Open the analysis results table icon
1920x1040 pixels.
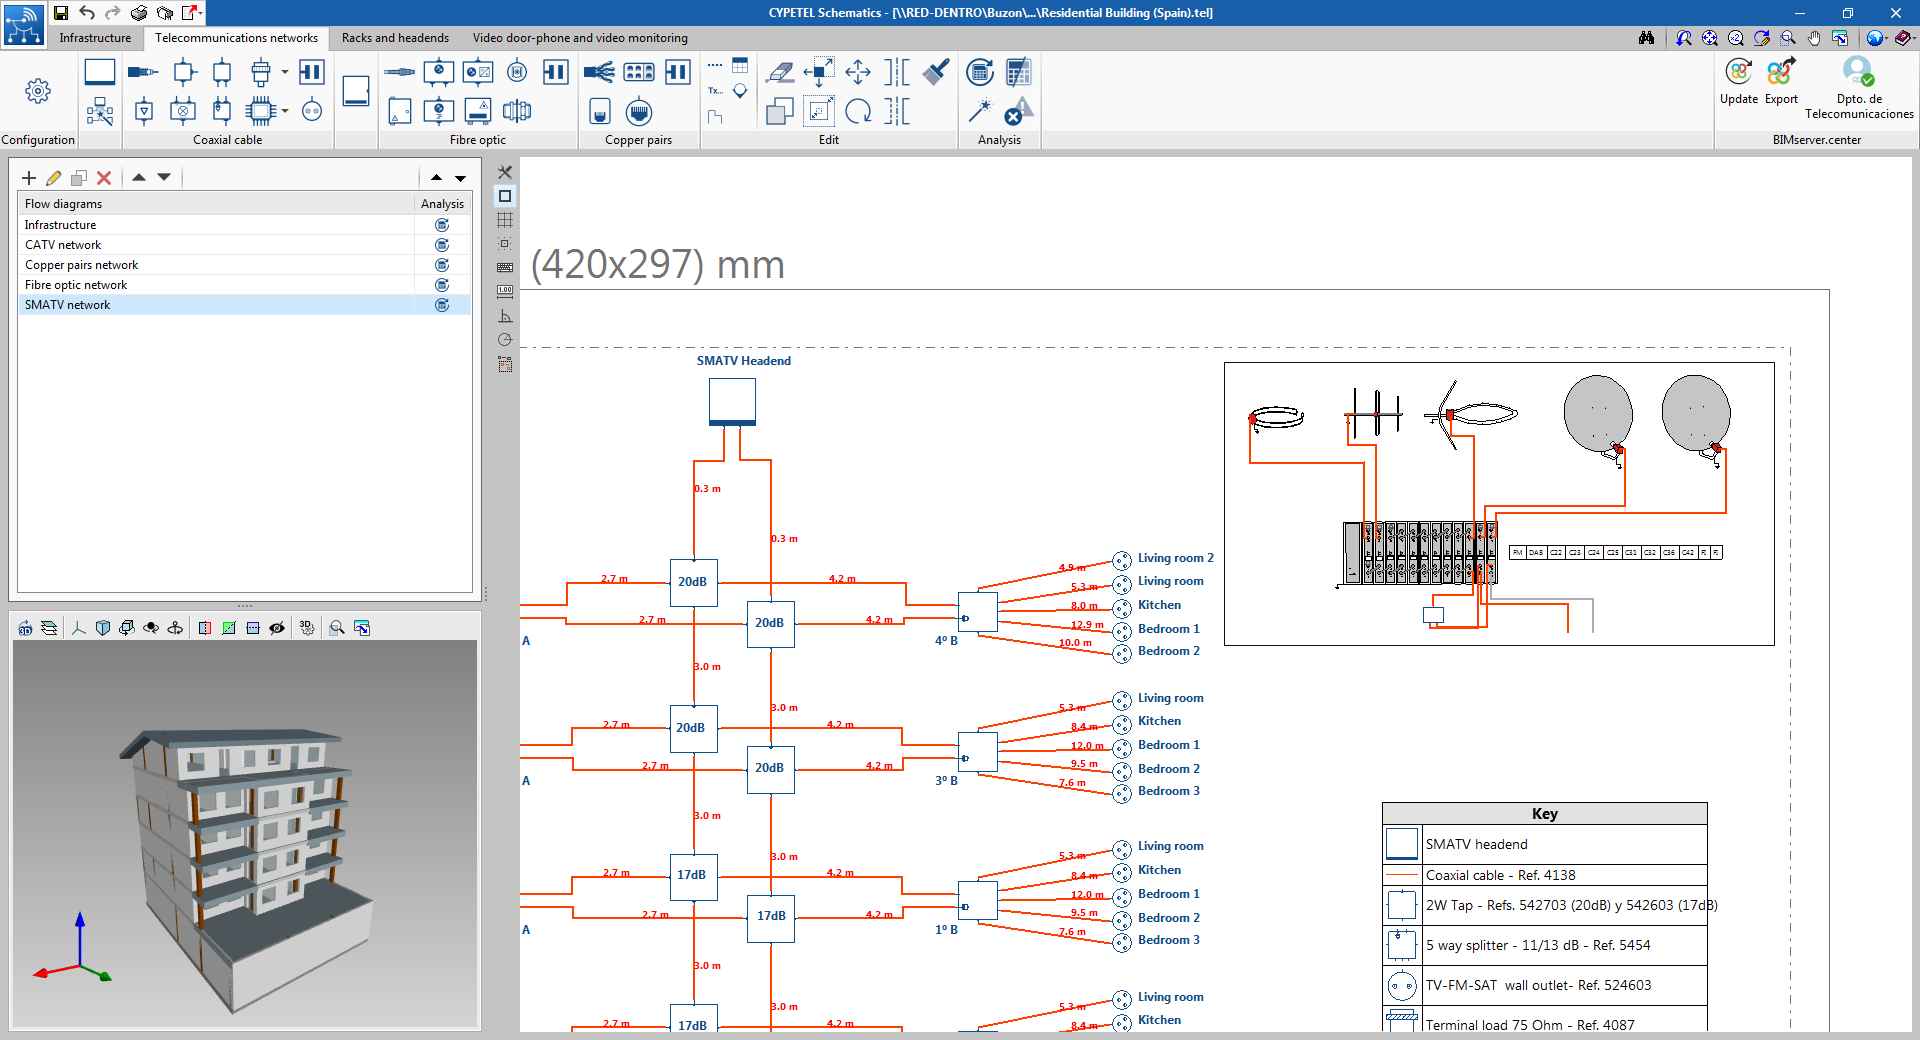click(x=1018, y=72)
